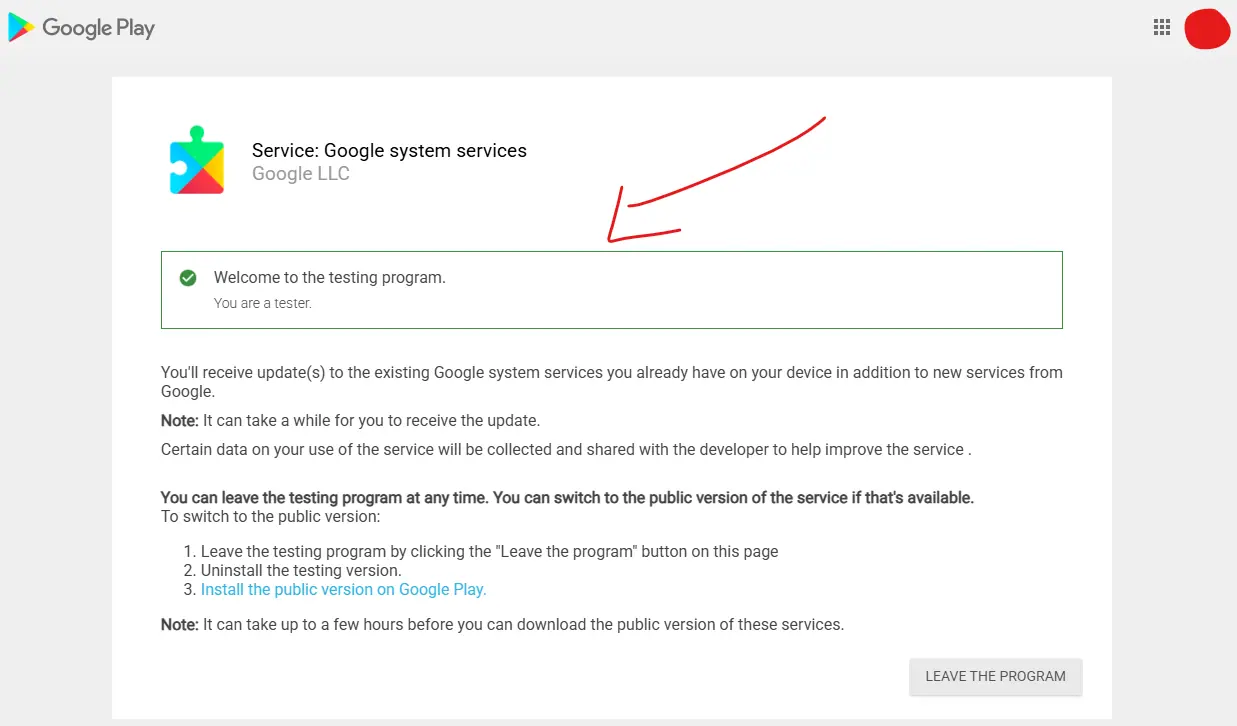The image size is (1237, 726).
Task: Open Install the public version on Google Play link
Action: pos(343,590)
